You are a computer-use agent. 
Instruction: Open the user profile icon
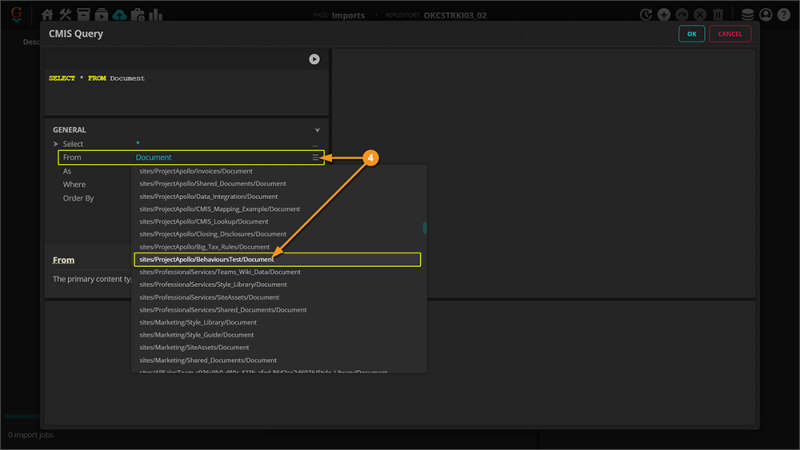(765, 15)
